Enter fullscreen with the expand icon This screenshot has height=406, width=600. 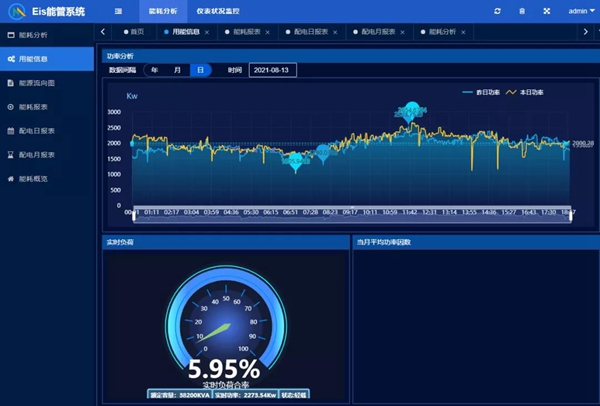click(x=547, y=11)
